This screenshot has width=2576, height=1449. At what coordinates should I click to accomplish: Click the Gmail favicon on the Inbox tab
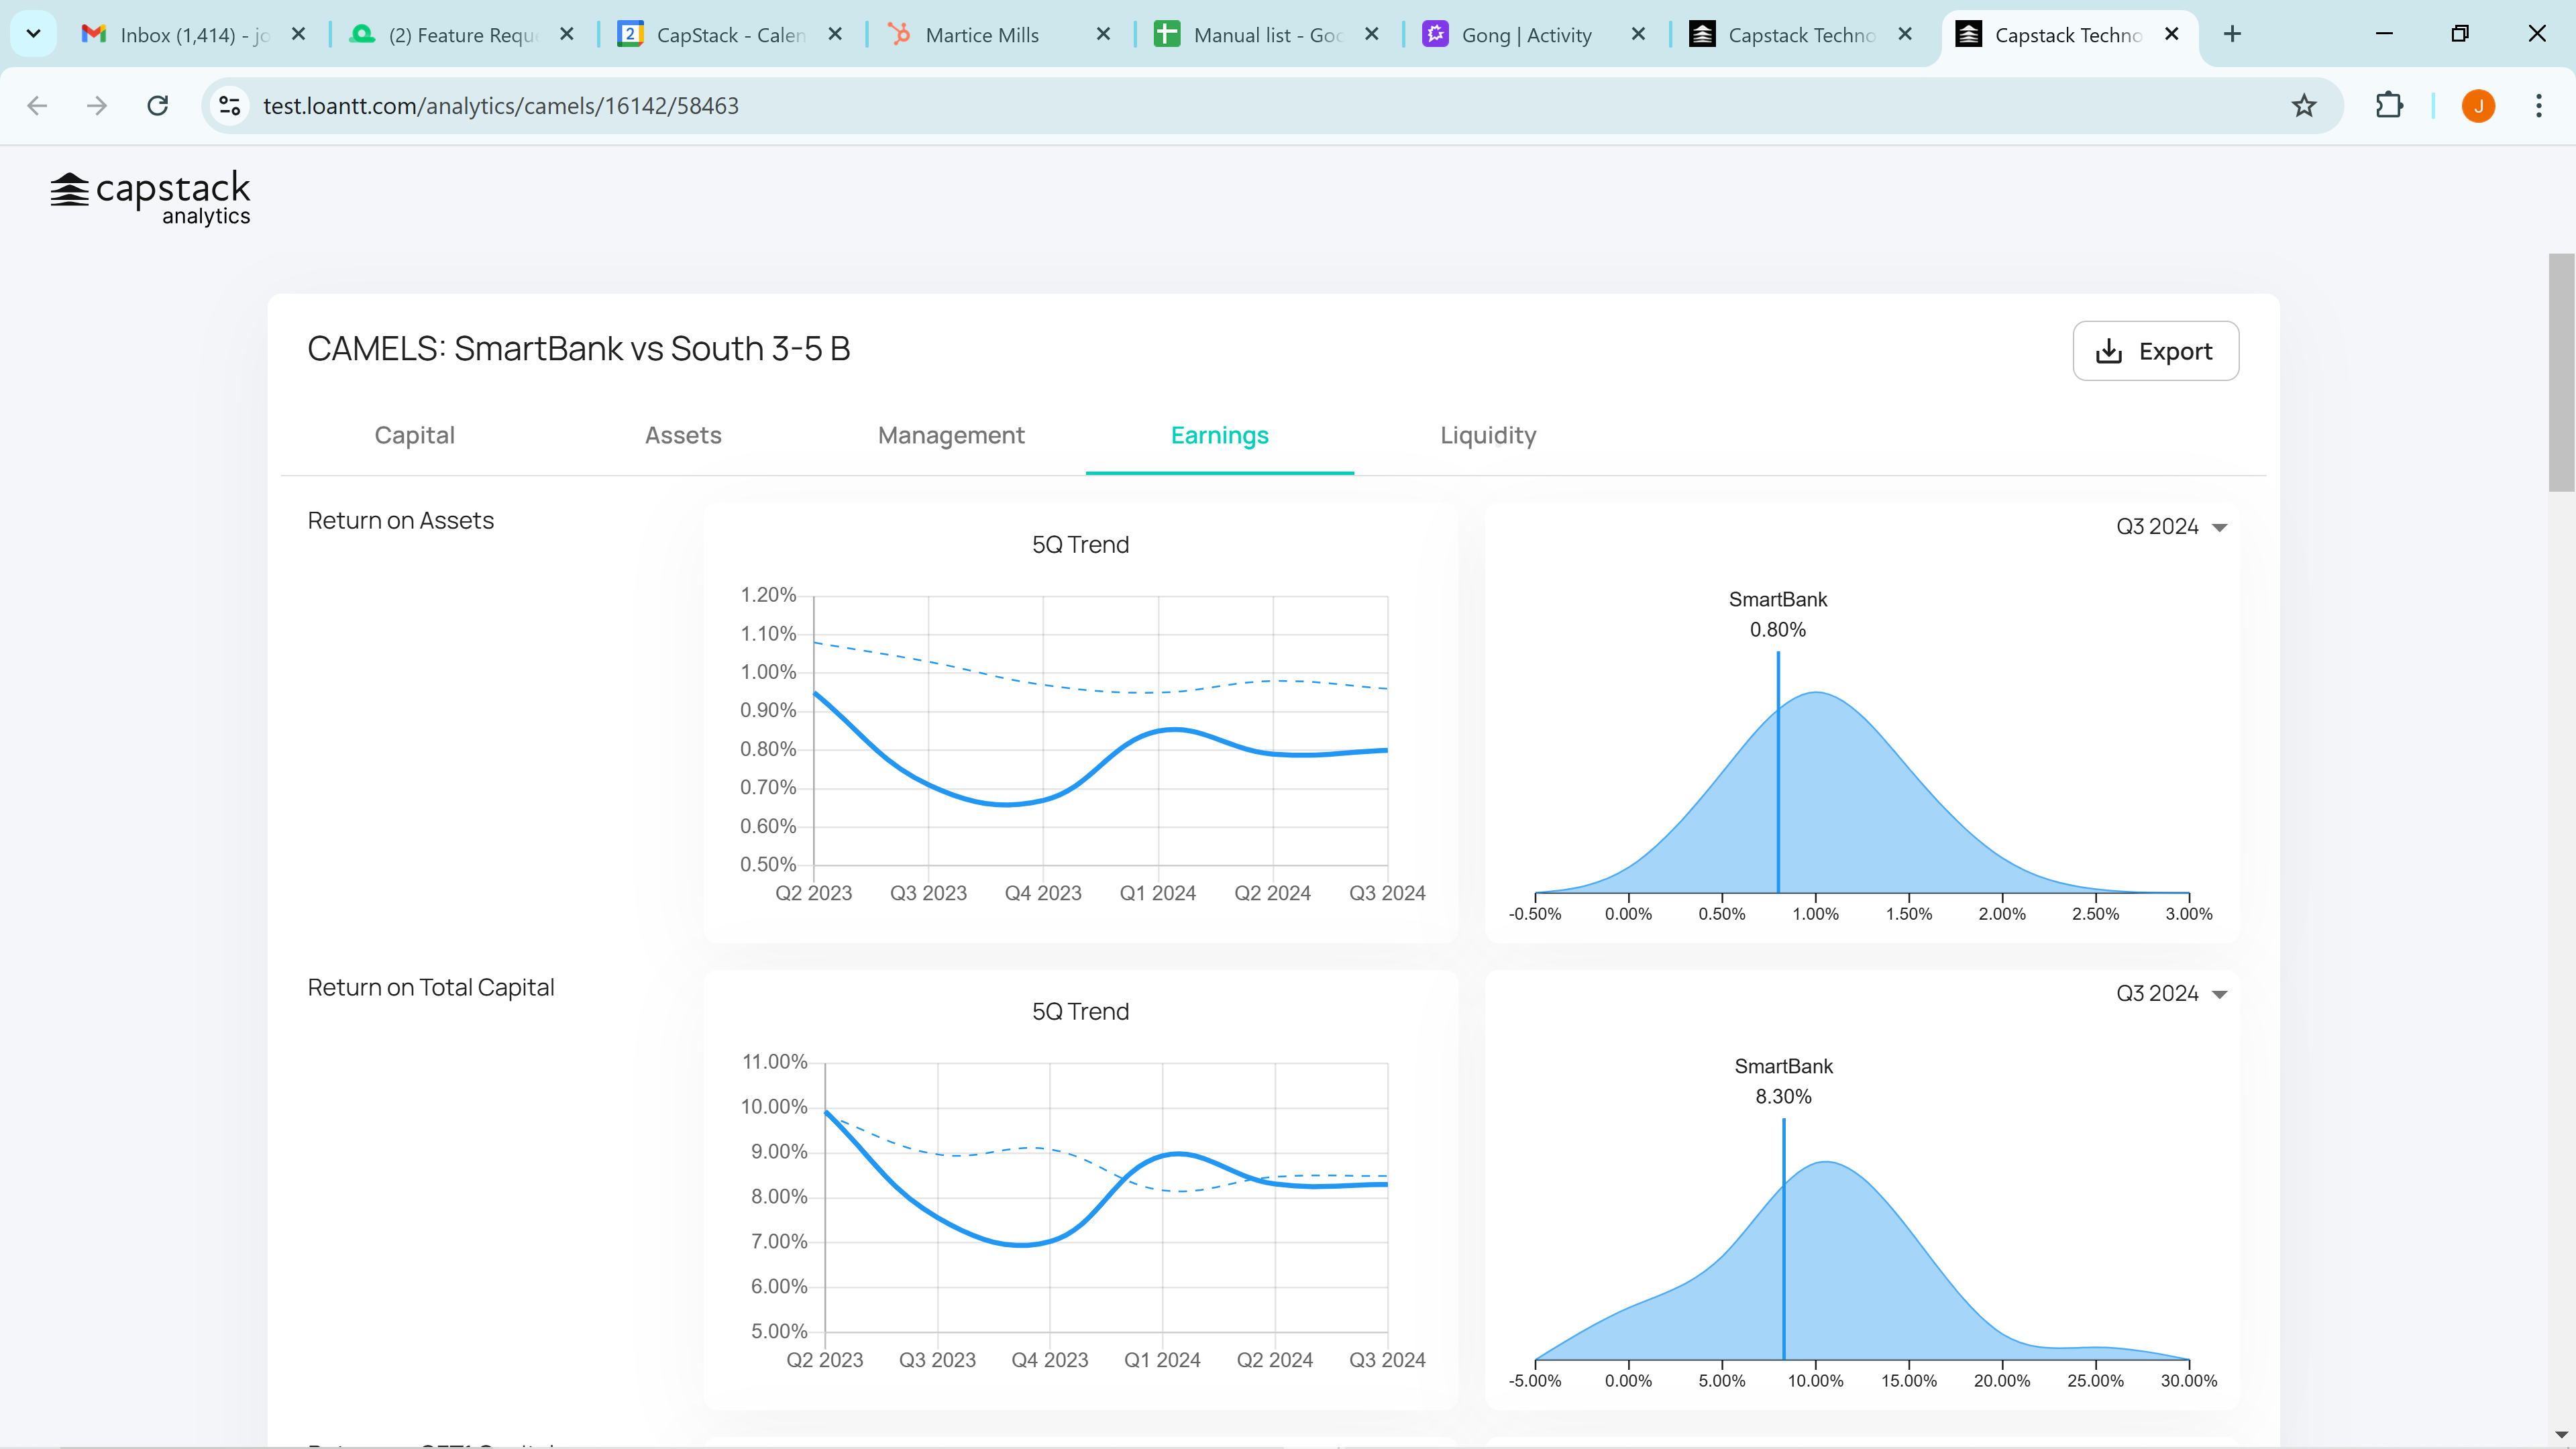94,34
